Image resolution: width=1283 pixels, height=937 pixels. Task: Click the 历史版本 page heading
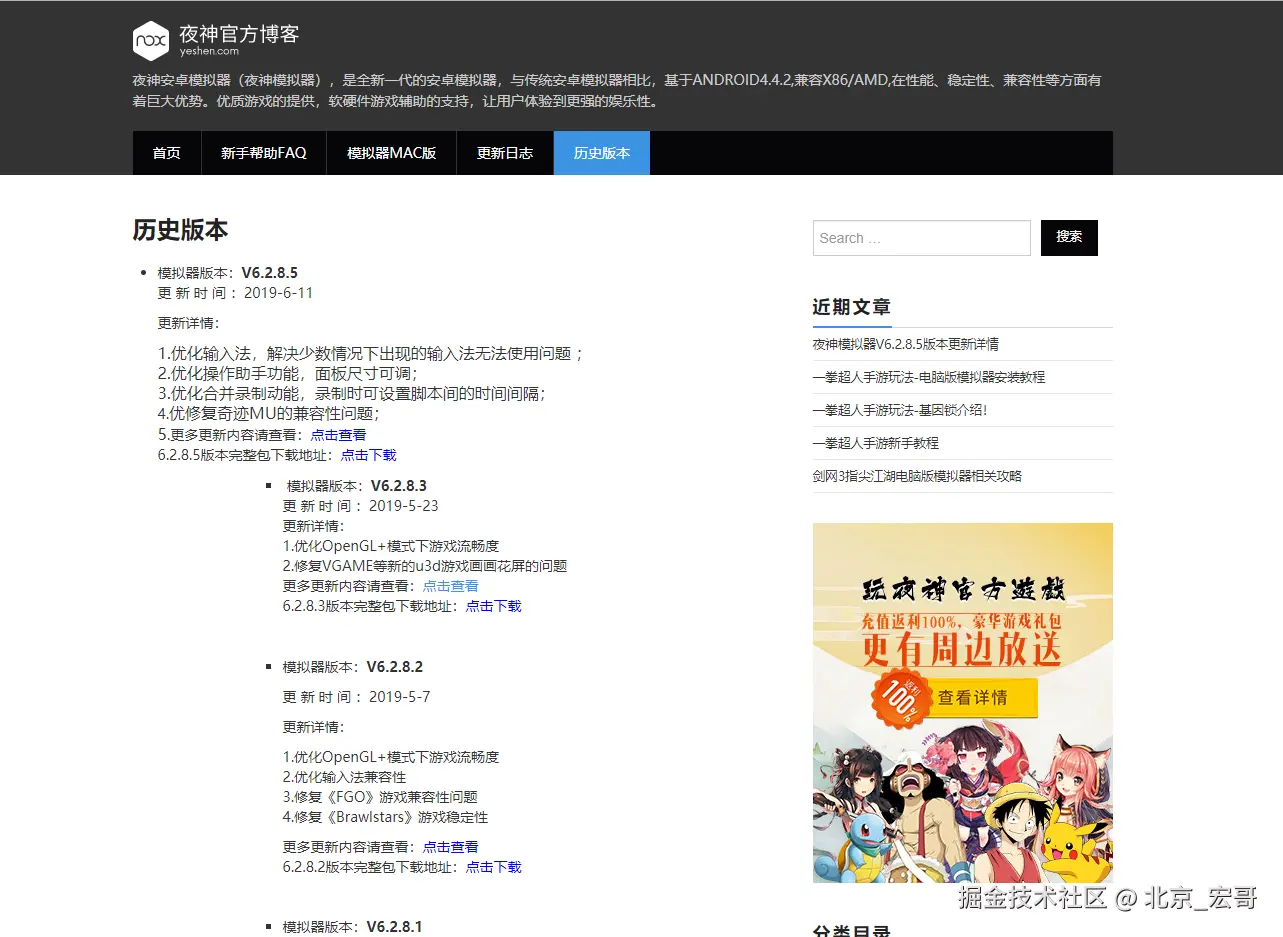tap(180, 230)
